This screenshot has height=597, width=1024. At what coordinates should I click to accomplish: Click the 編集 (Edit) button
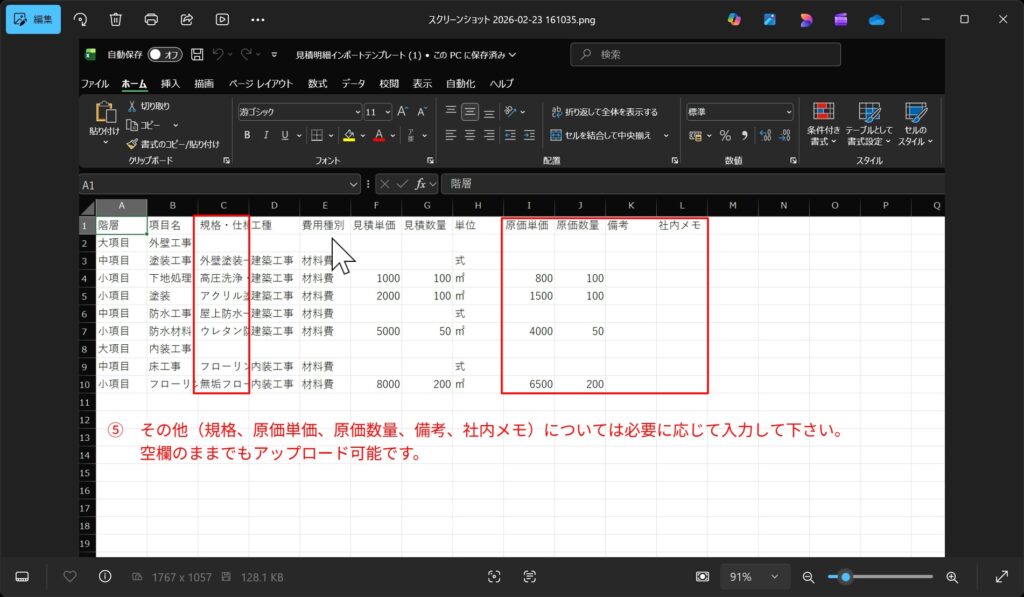(33, 19)
